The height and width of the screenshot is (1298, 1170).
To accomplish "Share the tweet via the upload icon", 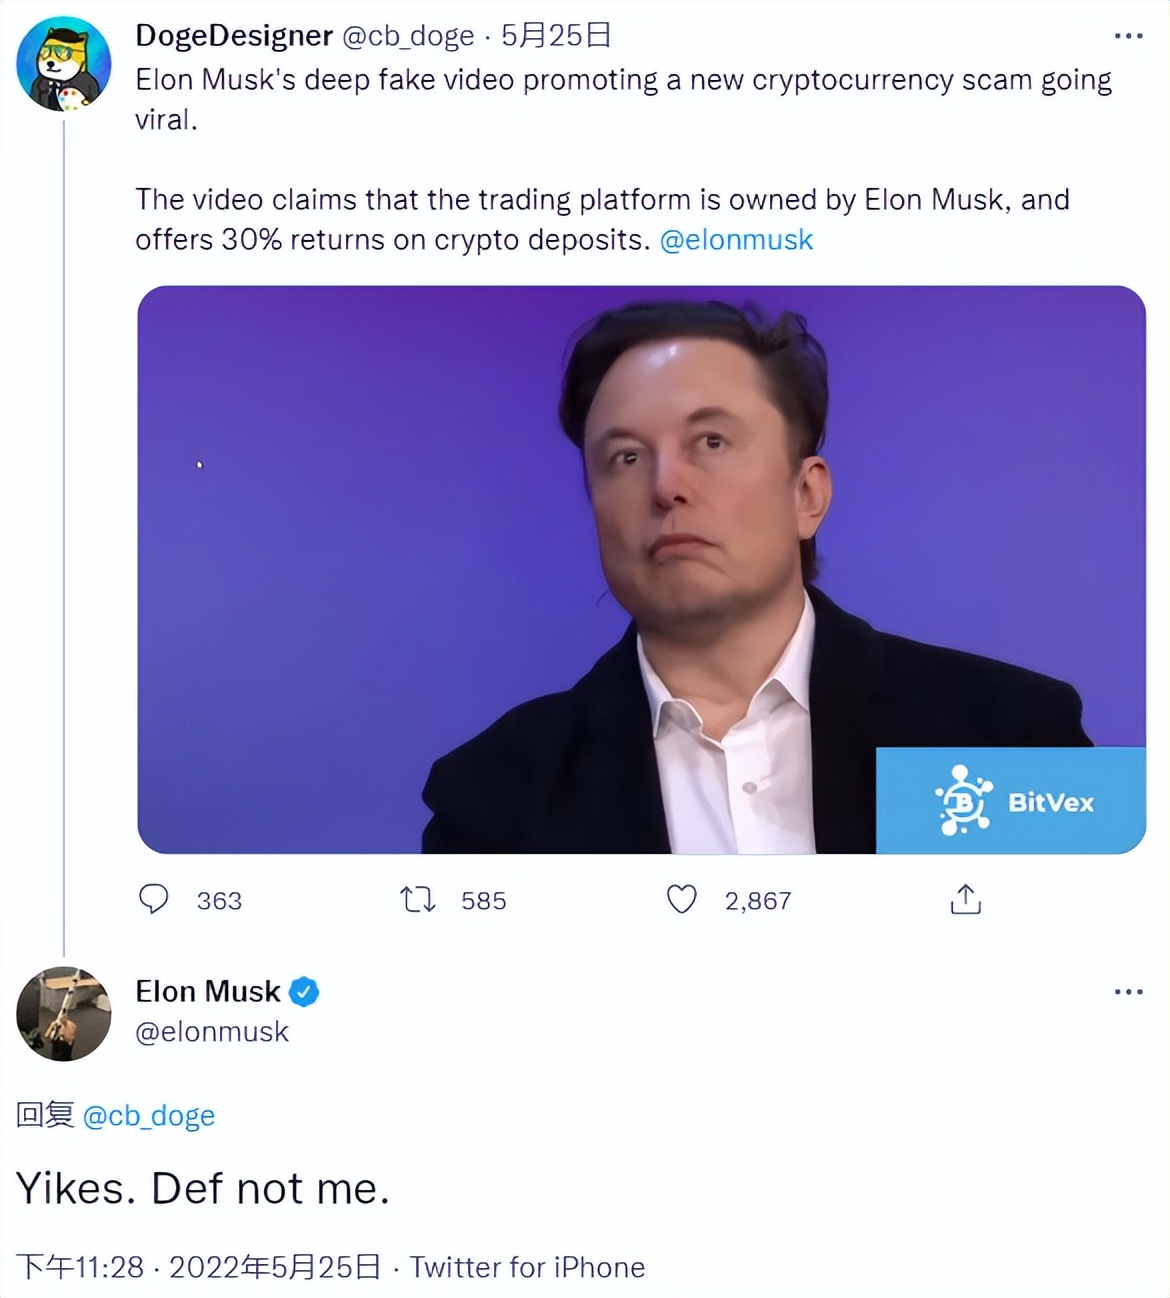I will (965, 900).
